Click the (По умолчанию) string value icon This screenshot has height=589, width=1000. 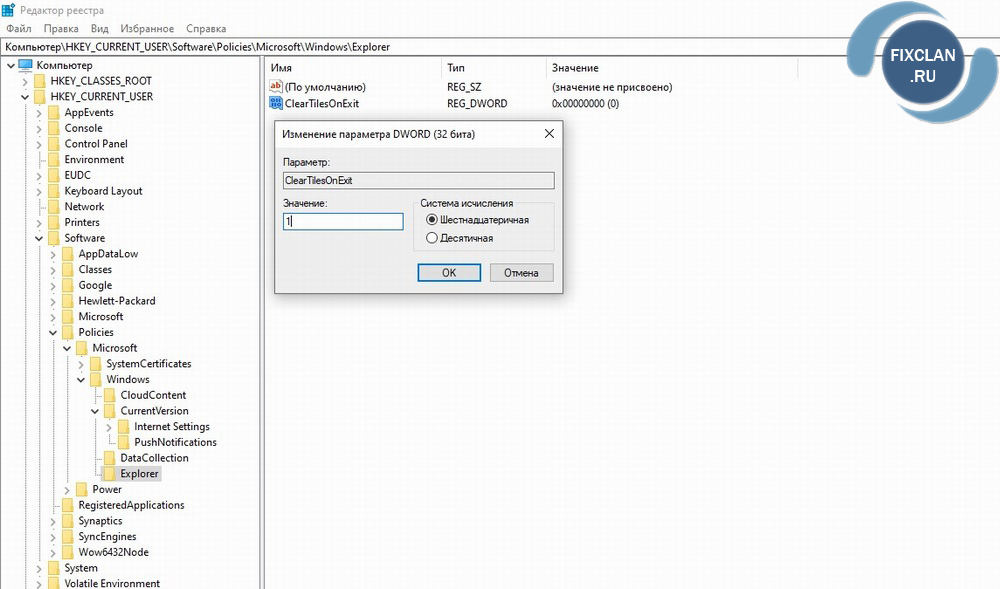(x=277, y=87)
